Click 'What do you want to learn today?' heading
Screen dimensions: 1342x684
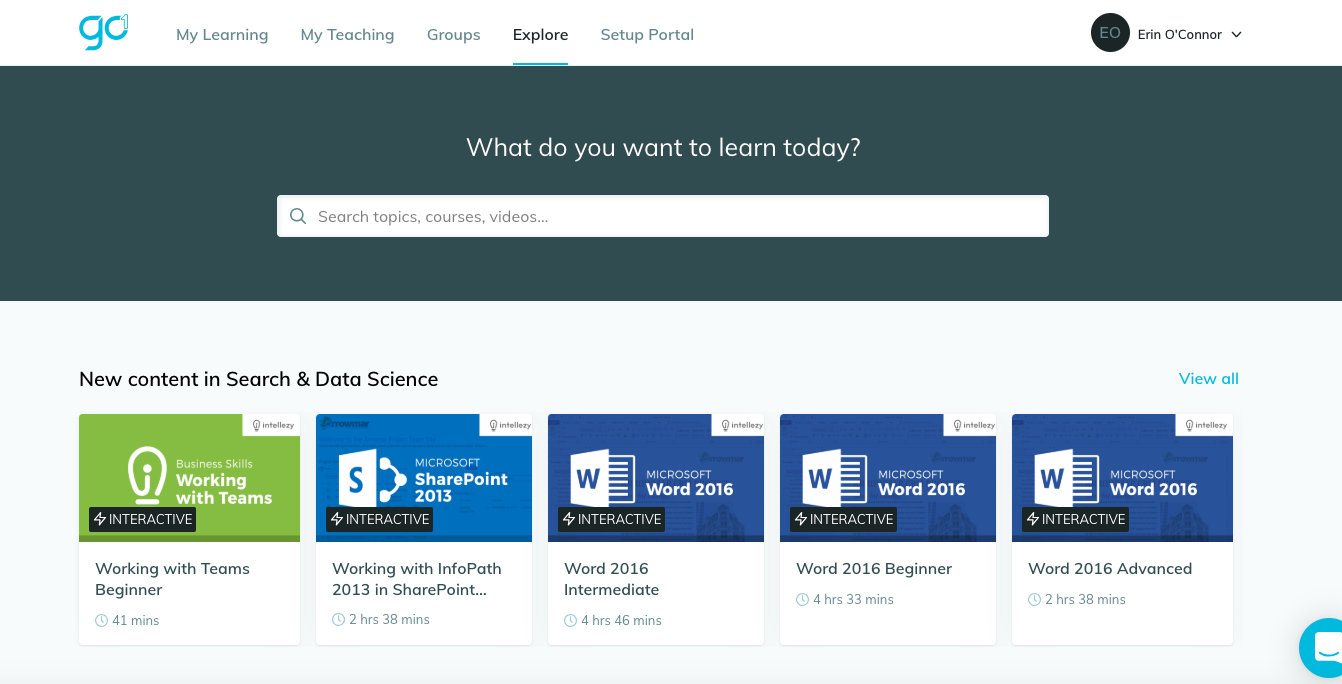(x=663, y=148)
